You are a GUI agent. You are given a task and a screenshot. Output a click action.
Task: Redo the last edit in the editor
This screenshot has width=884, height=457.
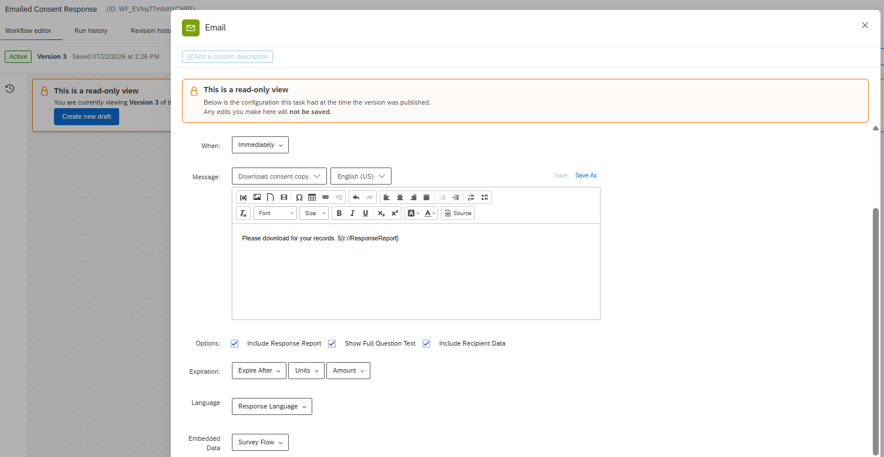coord(369,197)
